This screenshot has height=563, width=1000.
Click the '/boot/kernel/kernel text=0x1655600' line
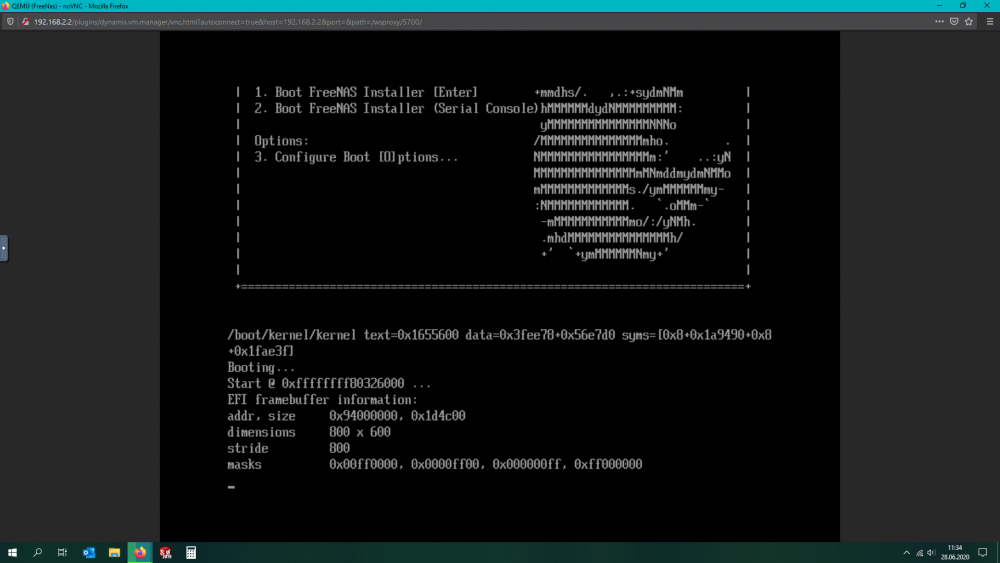[x=499, y=335]
